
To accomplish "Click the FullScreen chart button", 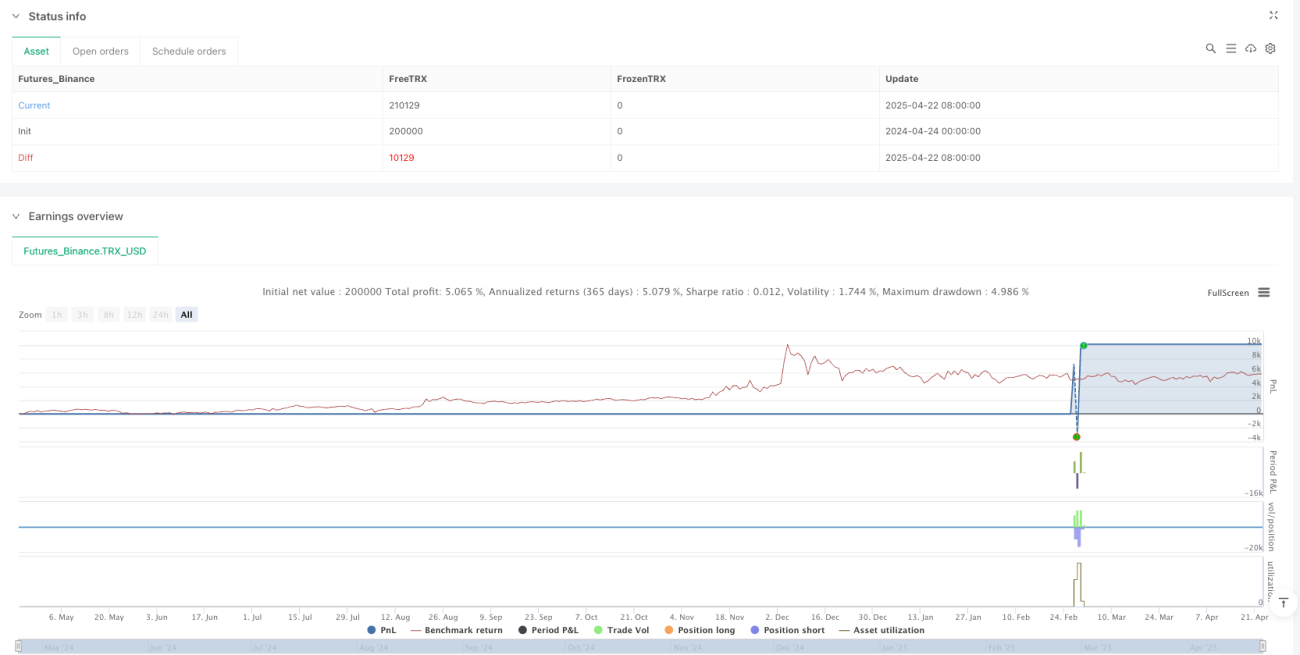I will tap(1228, 293).
